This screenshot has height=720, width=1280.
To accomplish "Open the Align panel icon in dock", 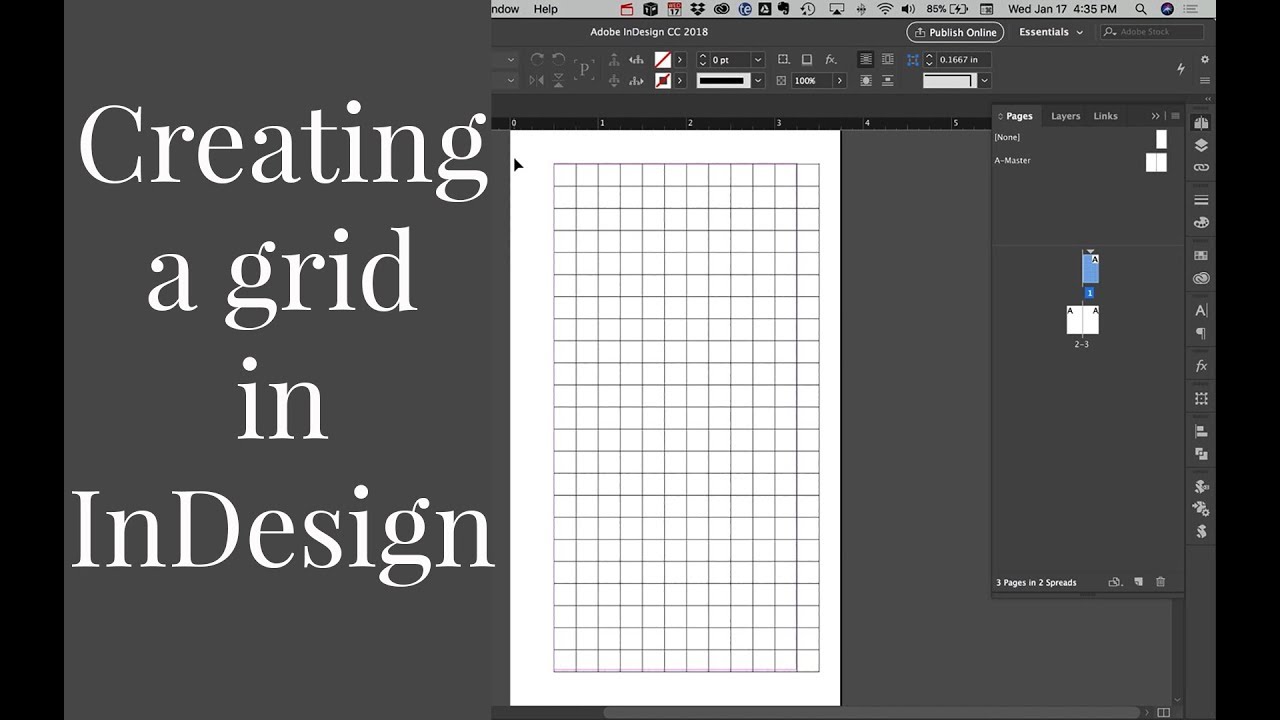I will [x=1201, y=432].
